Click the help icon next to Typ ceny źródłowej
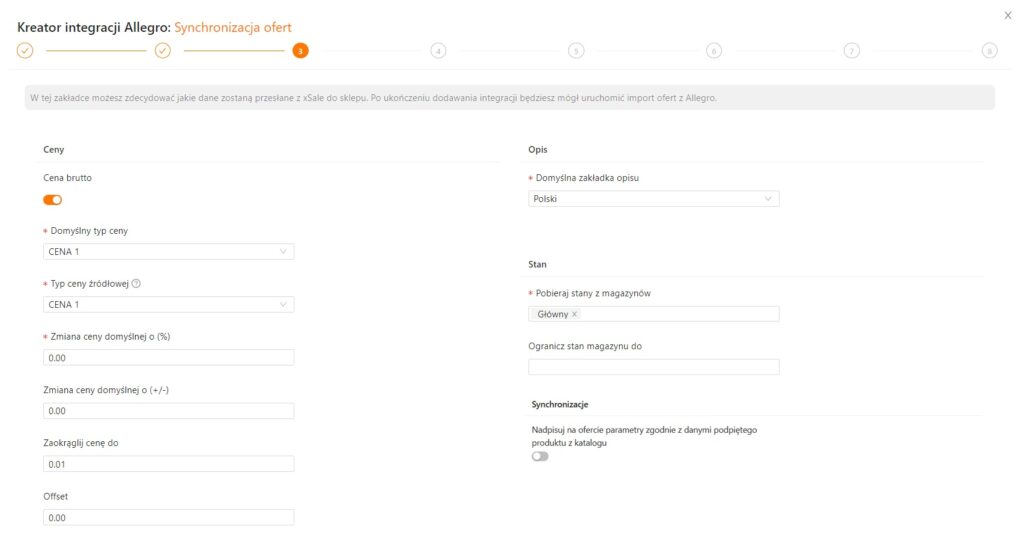Image resolution: width=1024 pixels, height=547 pixels. [136, 284]
